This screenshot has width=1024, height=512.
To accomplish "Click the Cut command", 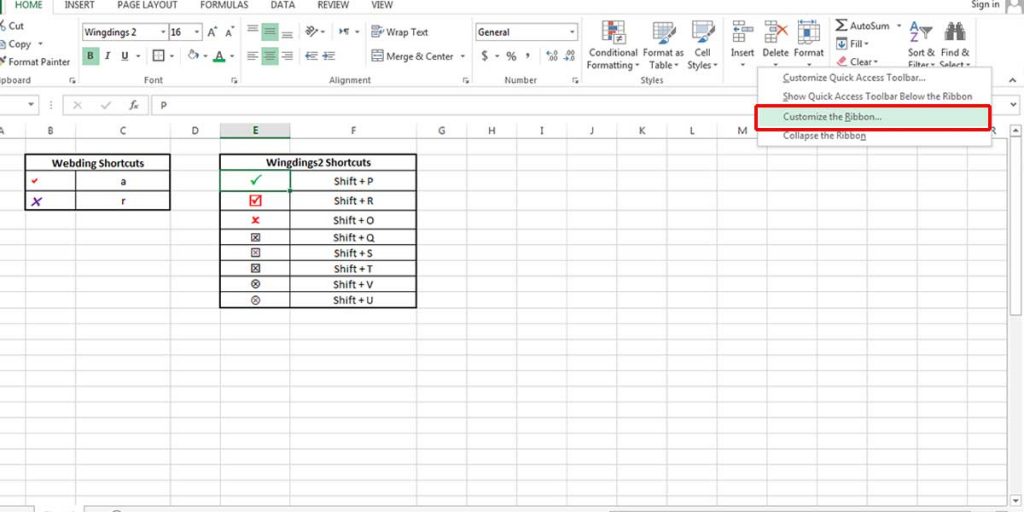I will [12, 26].
